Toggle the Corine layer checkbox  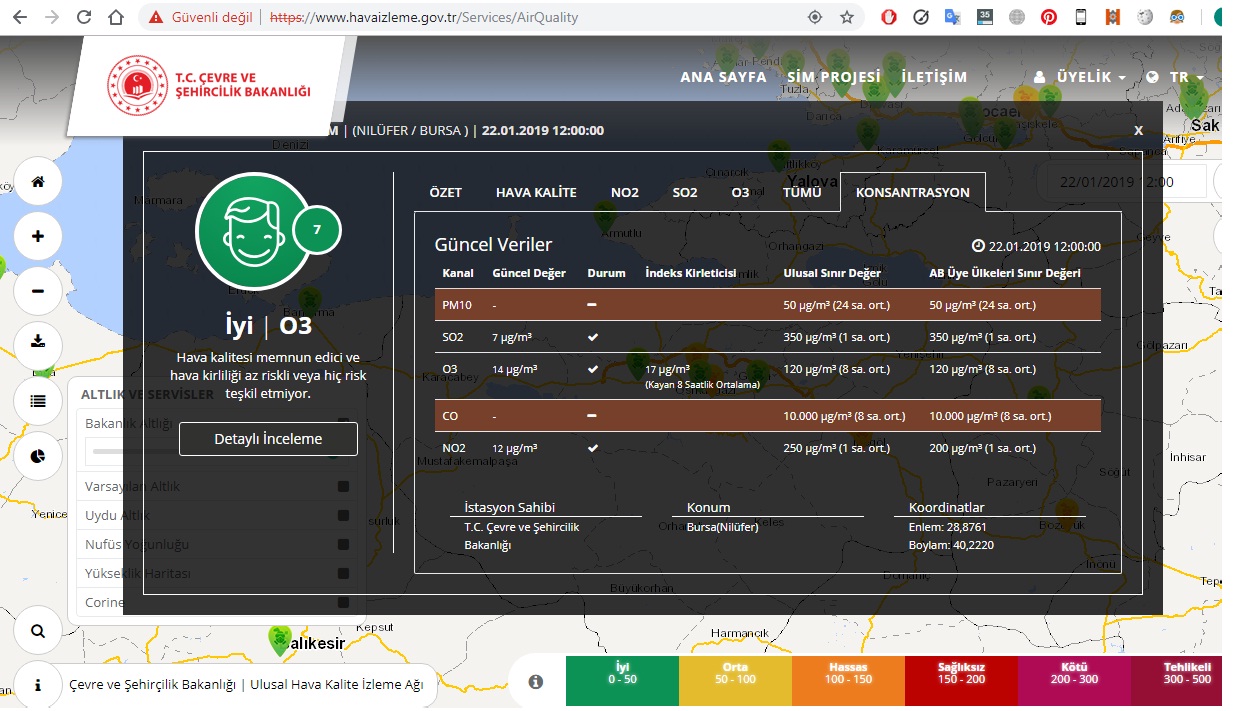pyautogui.click(x=343, y=603)
